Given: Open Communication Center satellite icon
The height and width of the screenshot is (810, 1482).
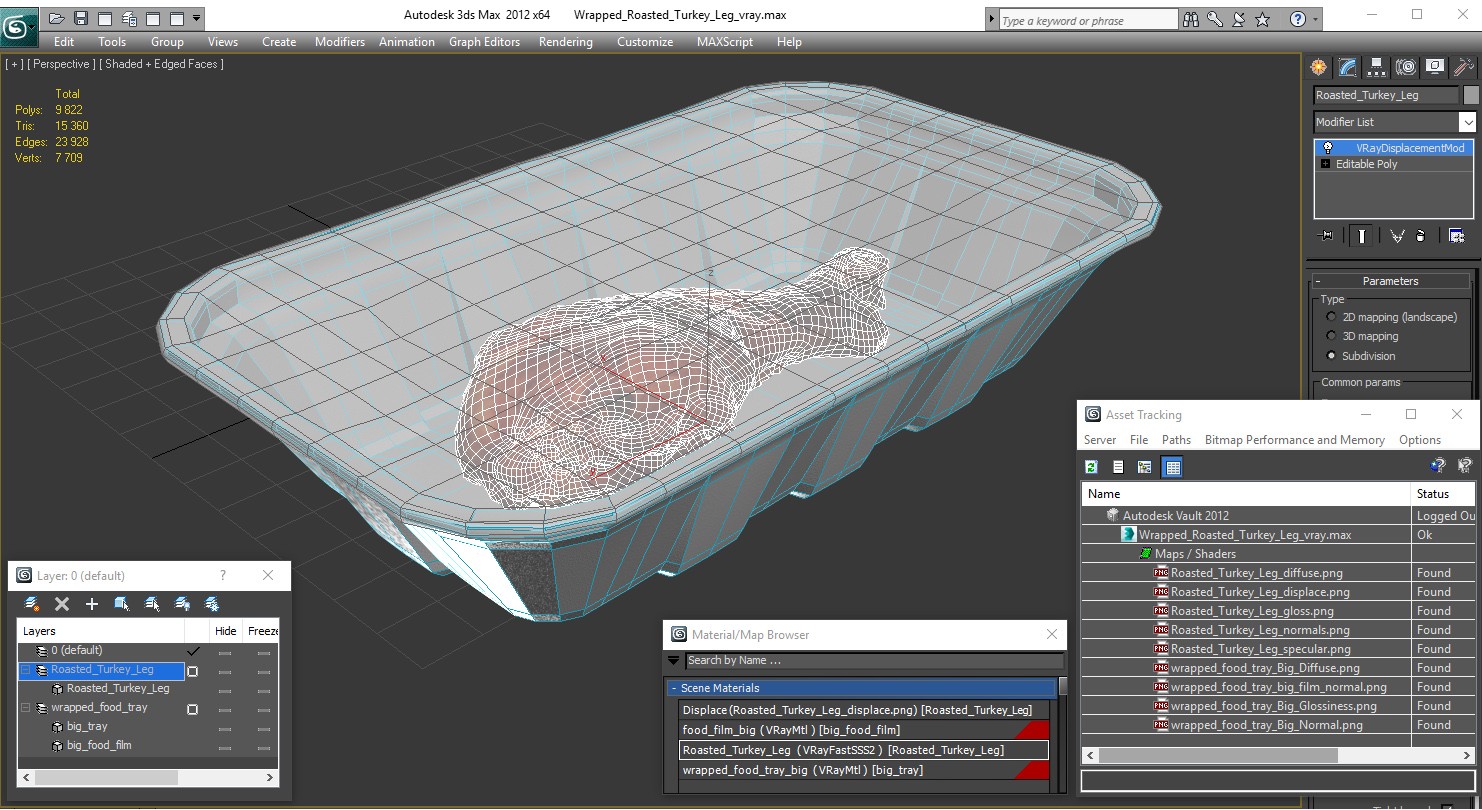Looking at the screenshot, I should tap(1238, 19).
